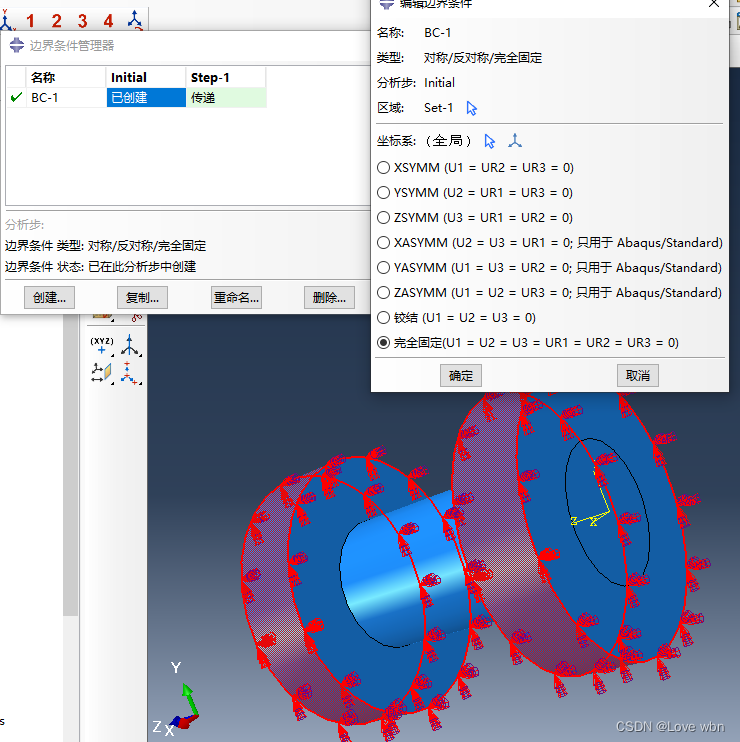This screenshot has height=742, width=740.
Task: Apply custom view number 3
Action: [82, 21]
